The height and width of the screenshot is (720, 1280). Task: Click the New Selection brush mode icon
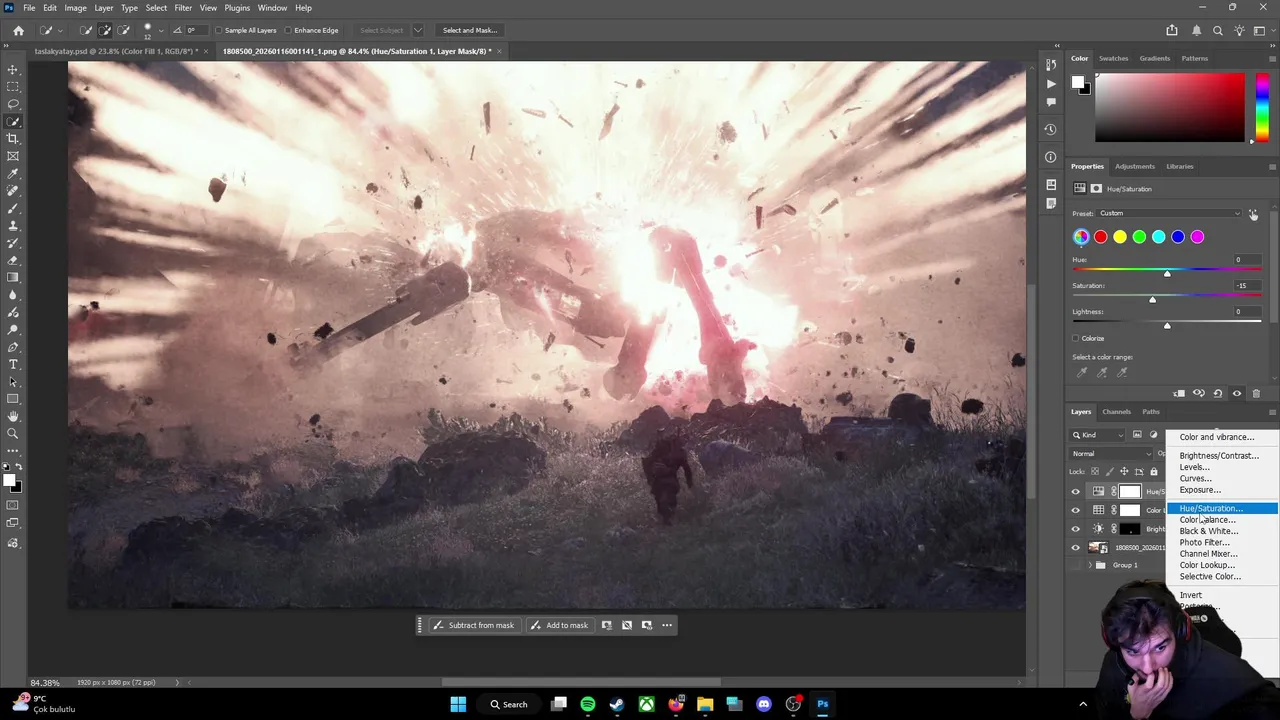pyautogui.click(x=86, y=30)
